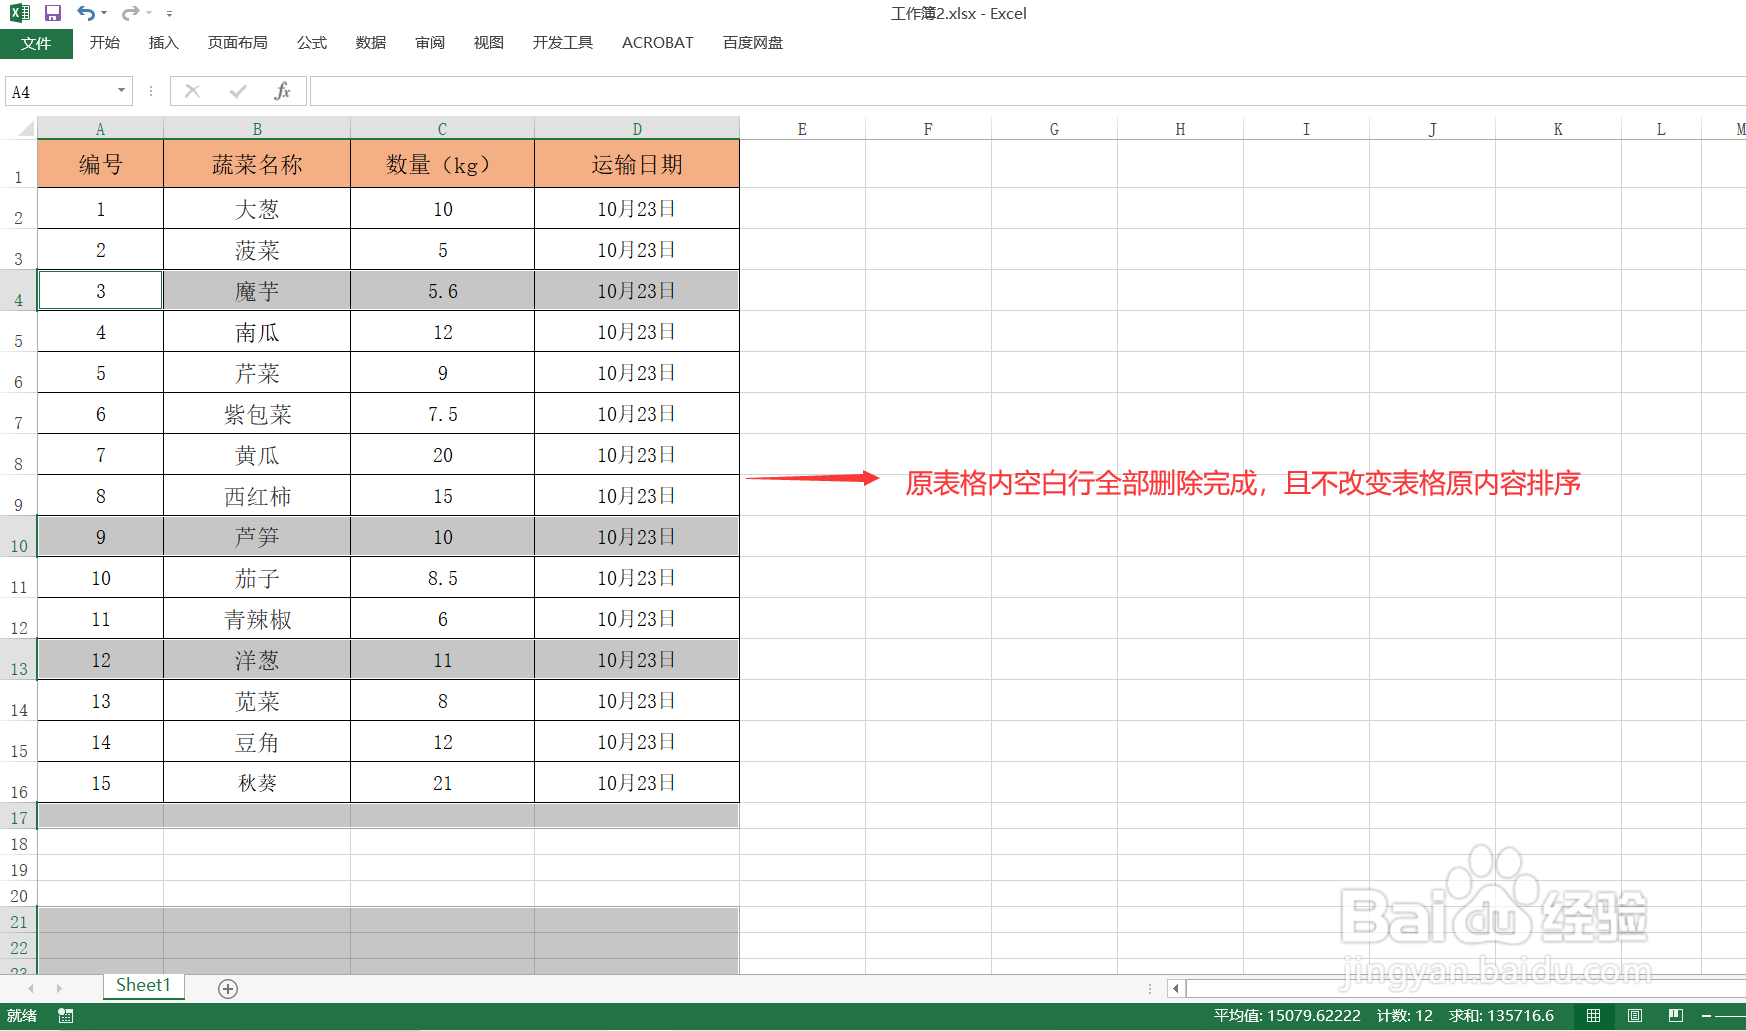
Task: Select column B header
Action: pyautogui.click(x=257, y=129)
